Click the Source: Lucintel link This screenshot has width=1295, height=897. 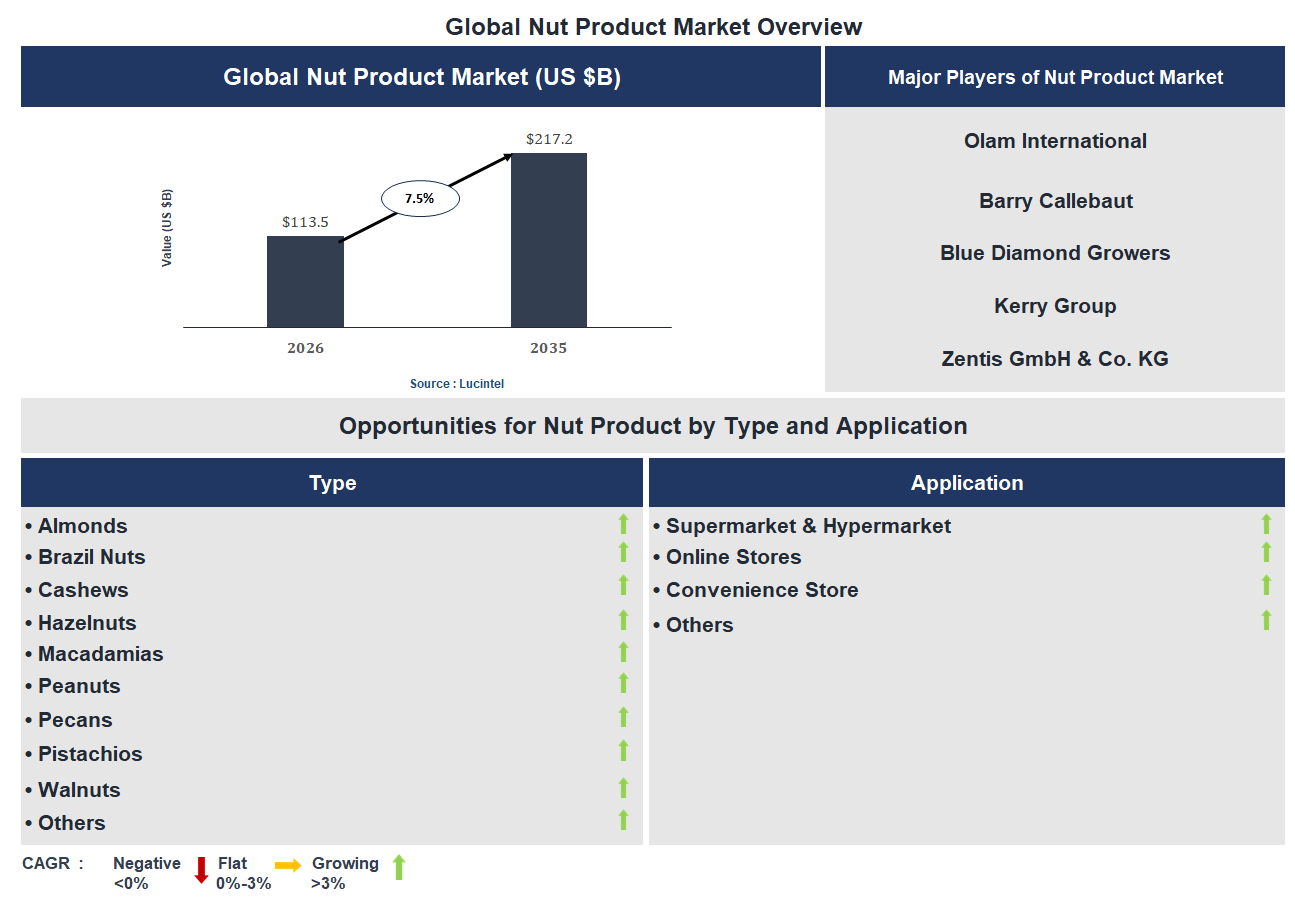457,383
